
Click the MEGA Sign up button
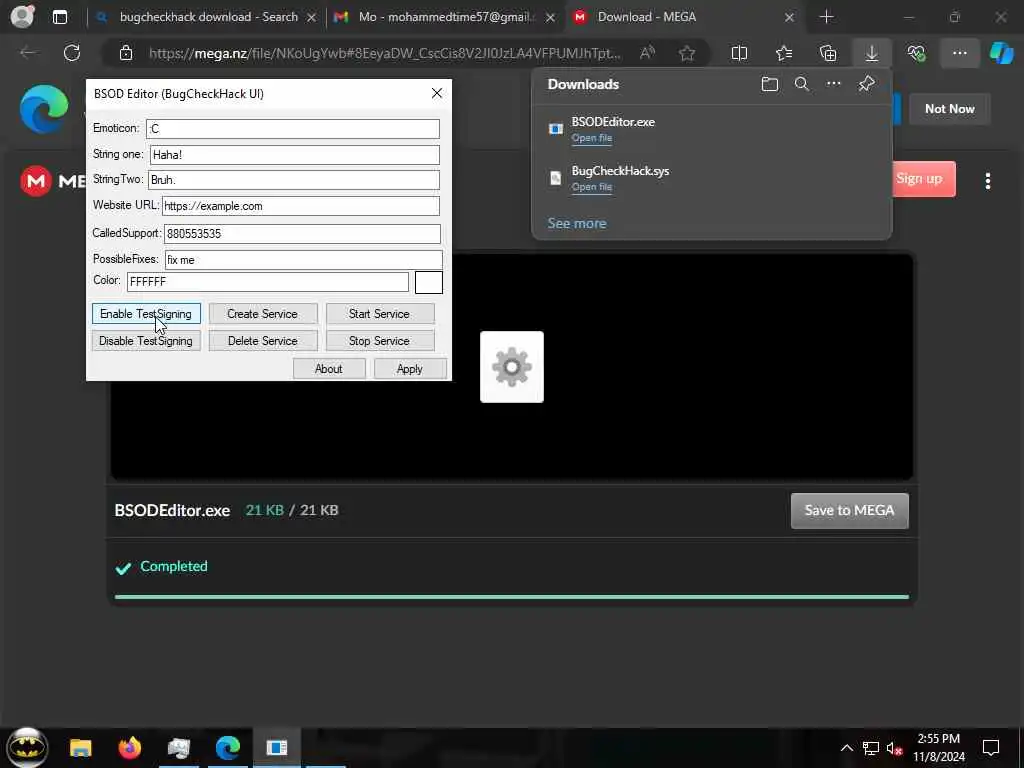(x=919, y=179)
